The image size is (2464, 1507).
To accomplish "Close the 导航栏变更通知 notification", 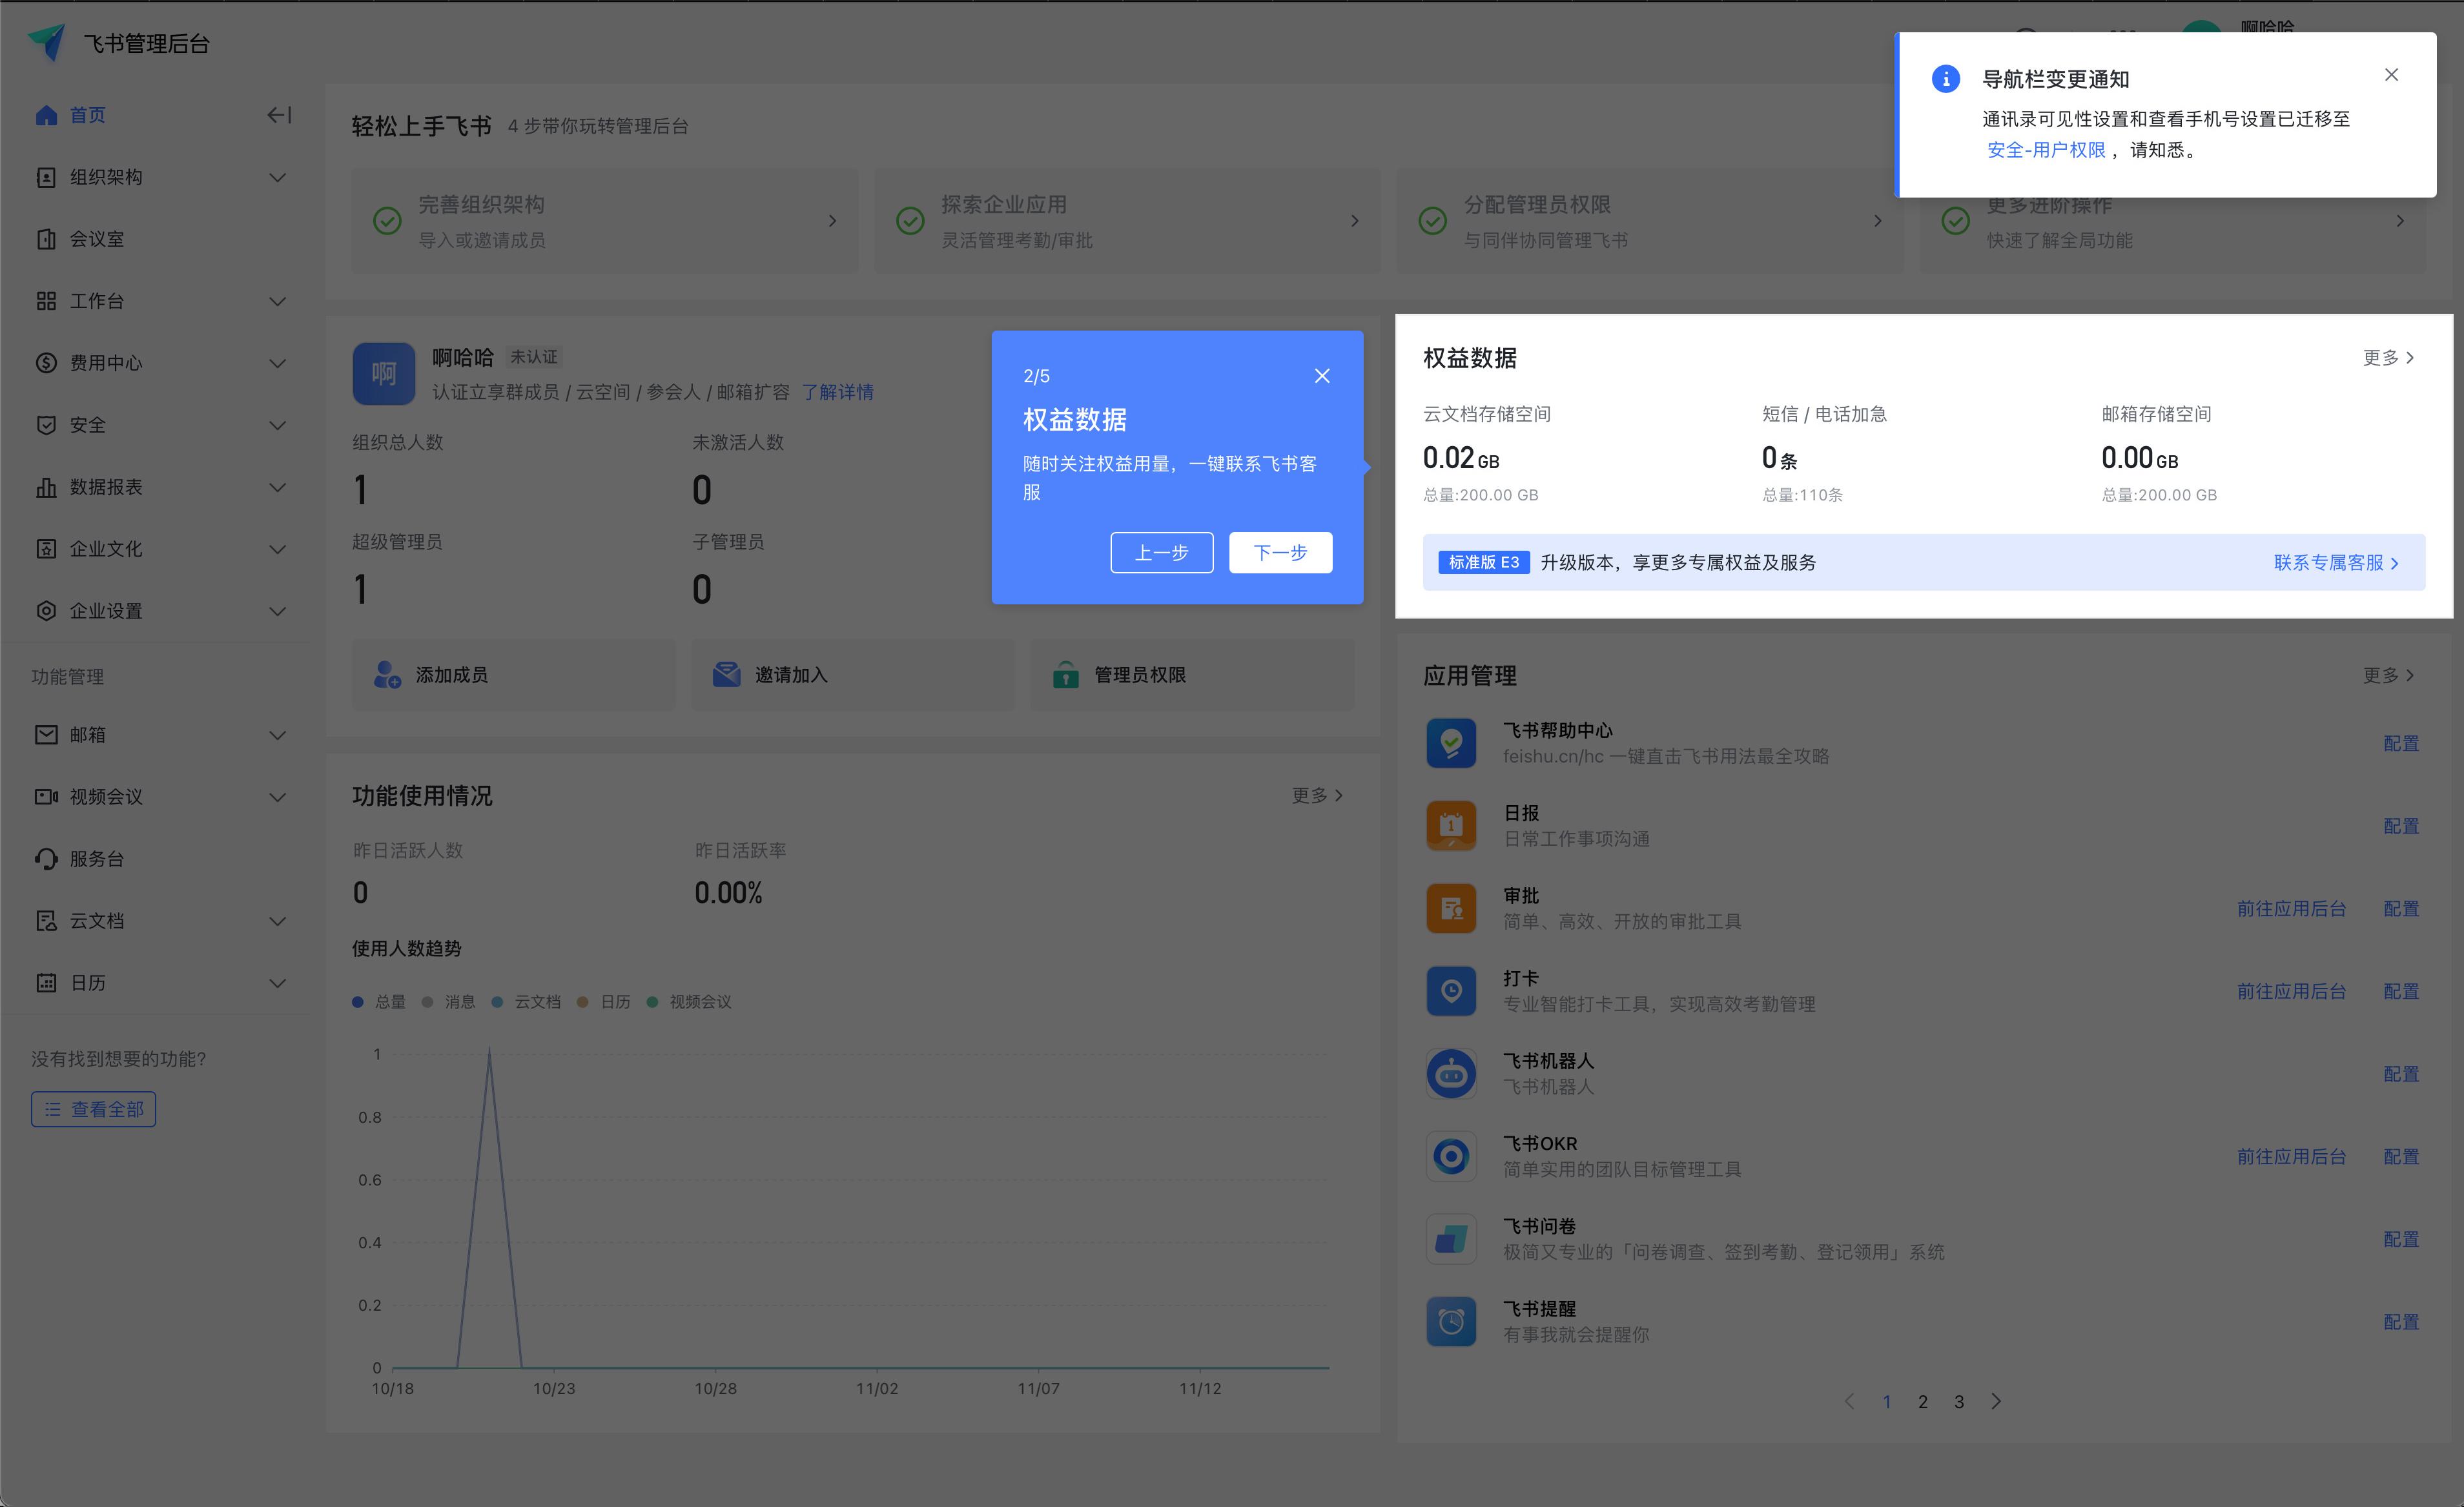I will [2391, 75].
